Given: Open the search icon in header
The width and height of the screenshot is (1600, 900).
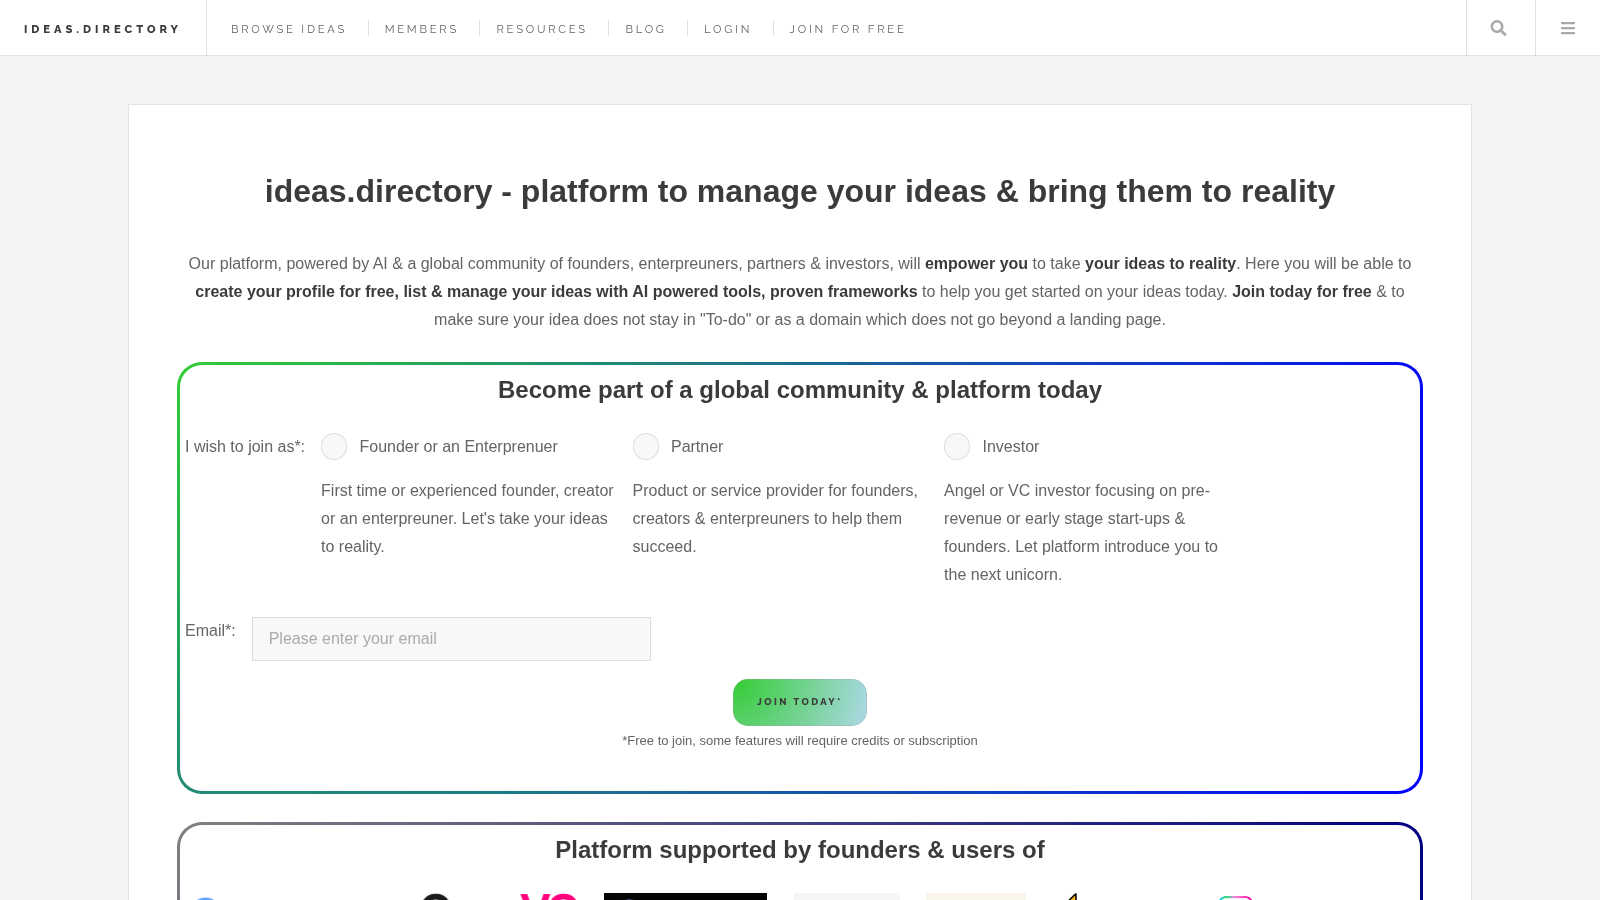Looking at the screenshot, I should pyautogui.click(x=1498, y=28).
